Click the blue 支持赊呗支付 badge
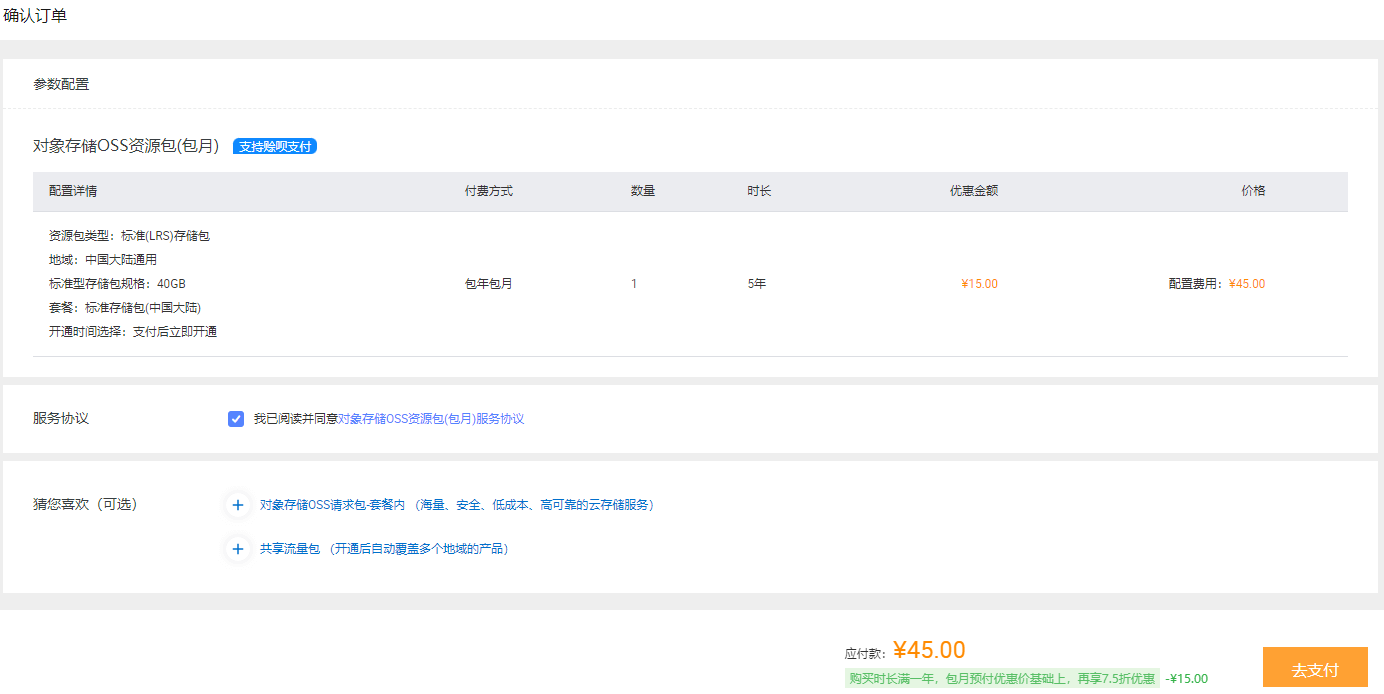Screen dimensions: 1384x694 click(275, 147)
